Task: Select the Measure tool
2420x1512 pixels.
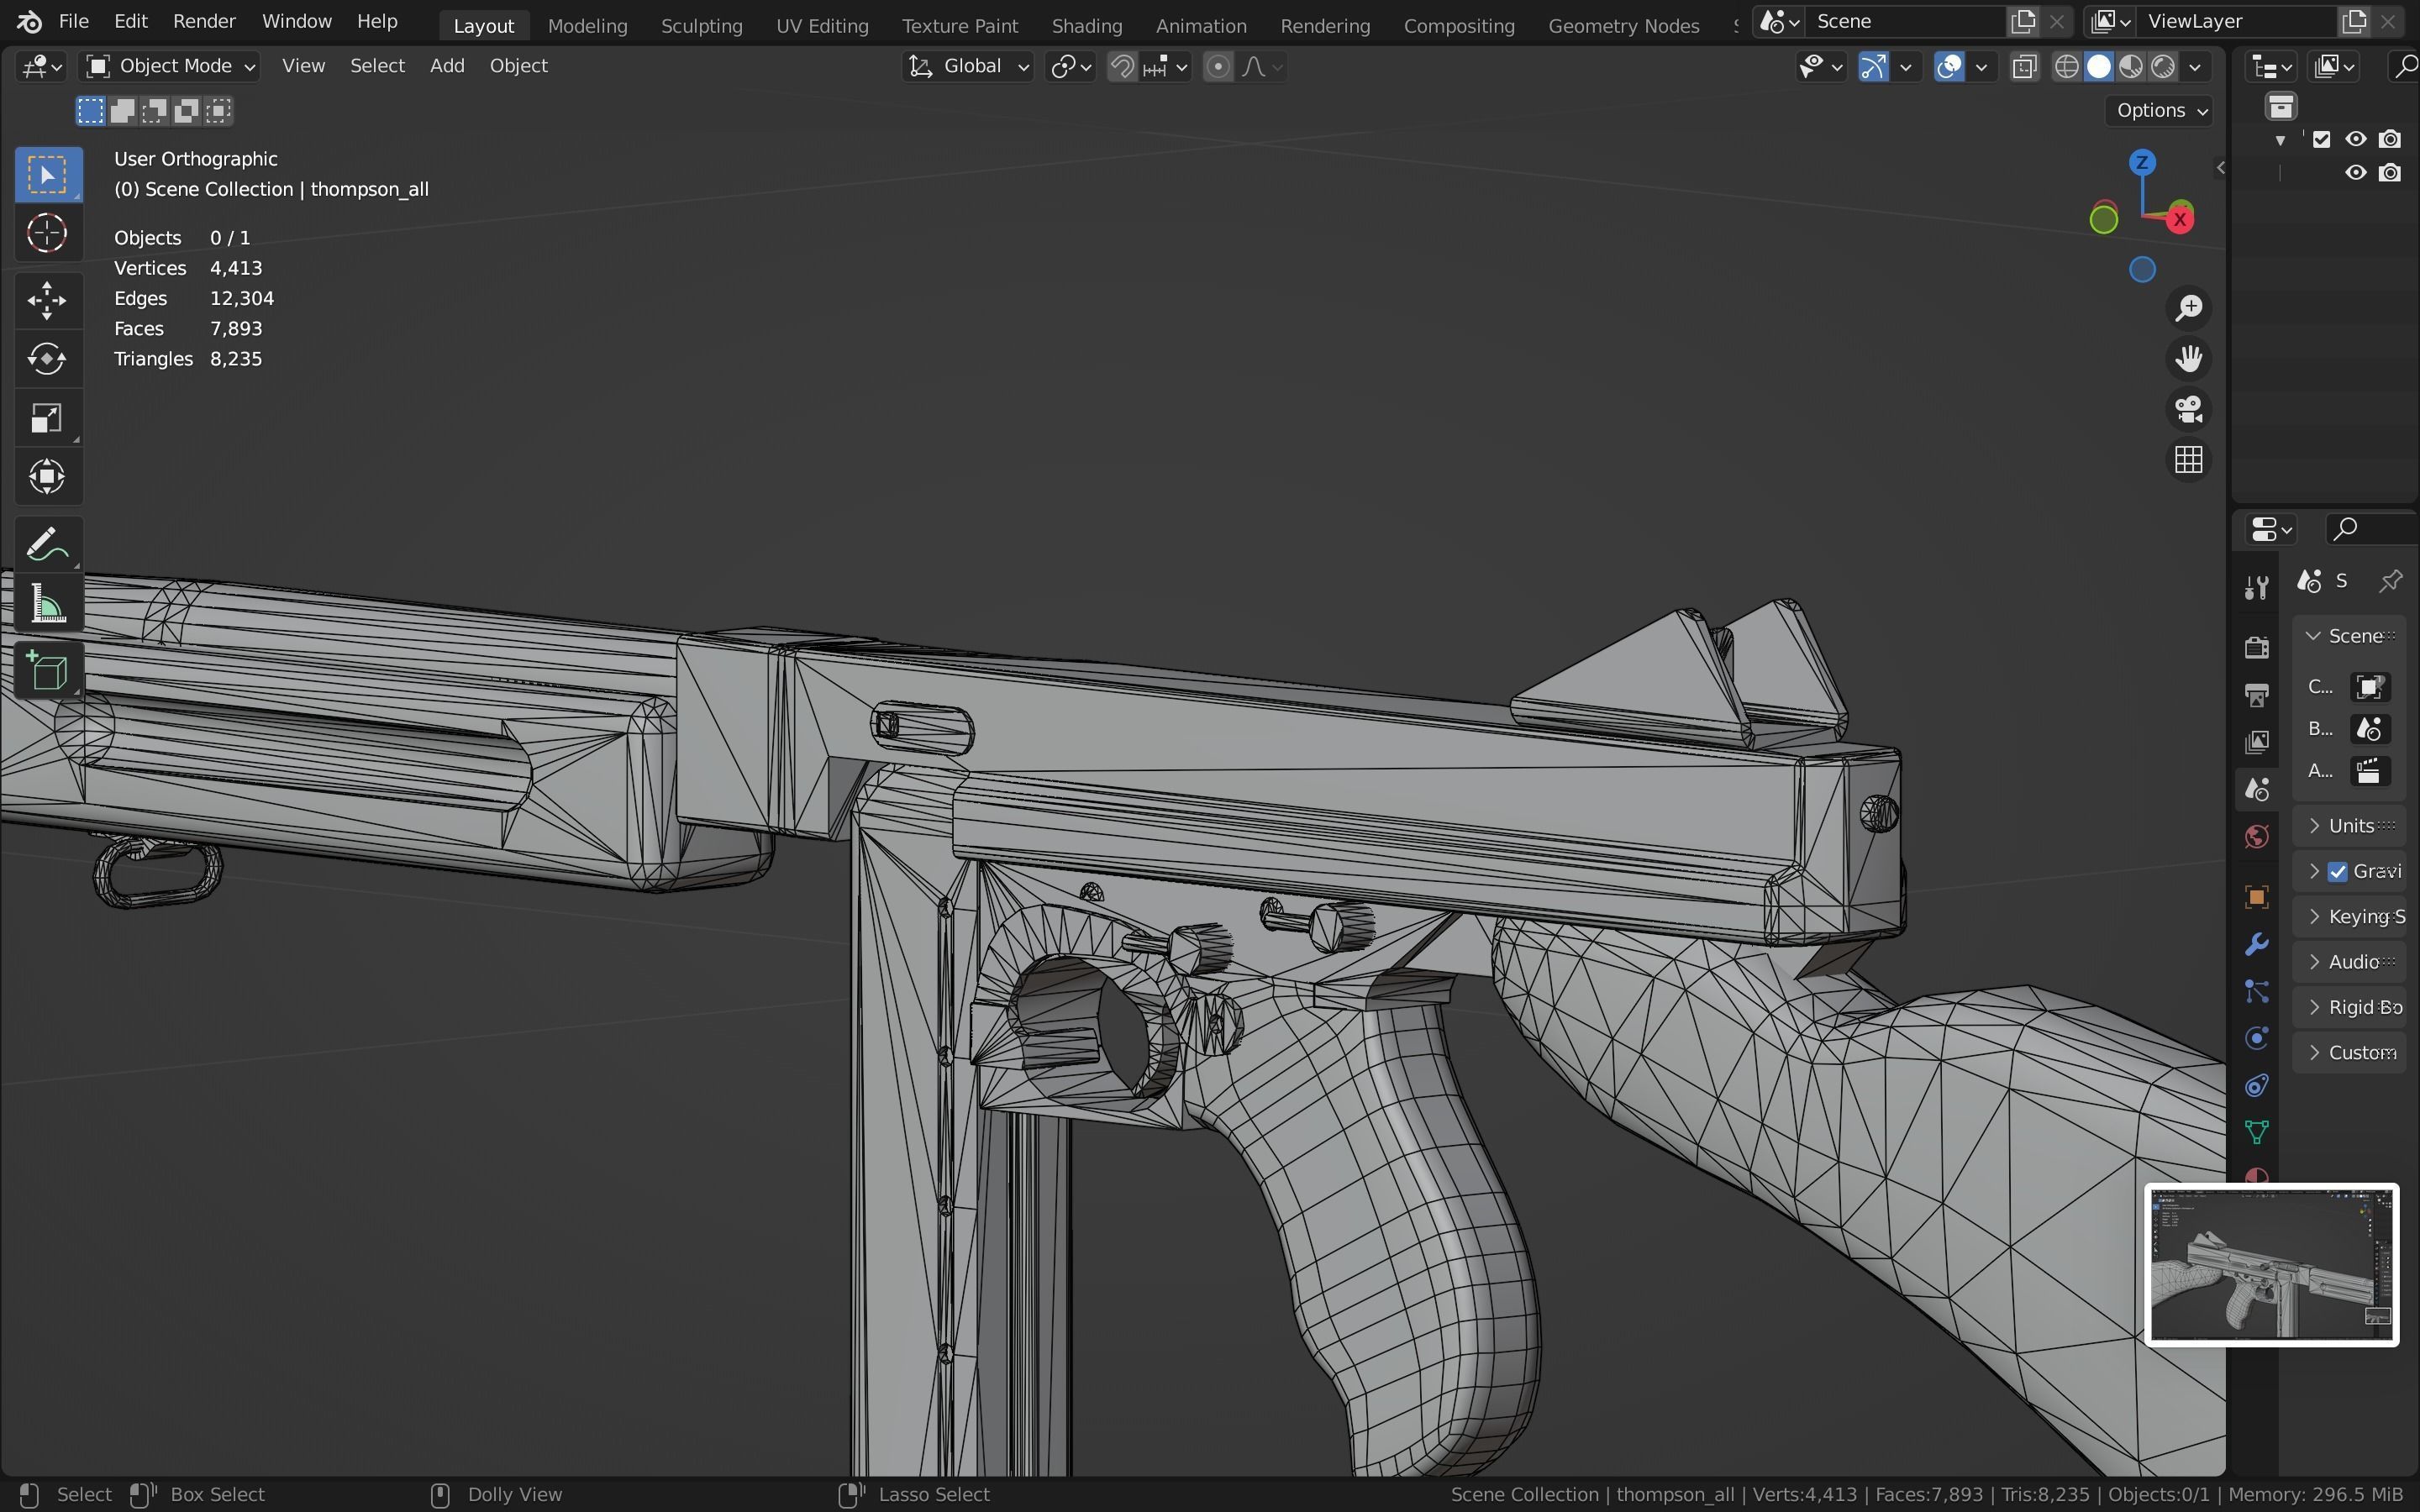Action: point(47,605)
